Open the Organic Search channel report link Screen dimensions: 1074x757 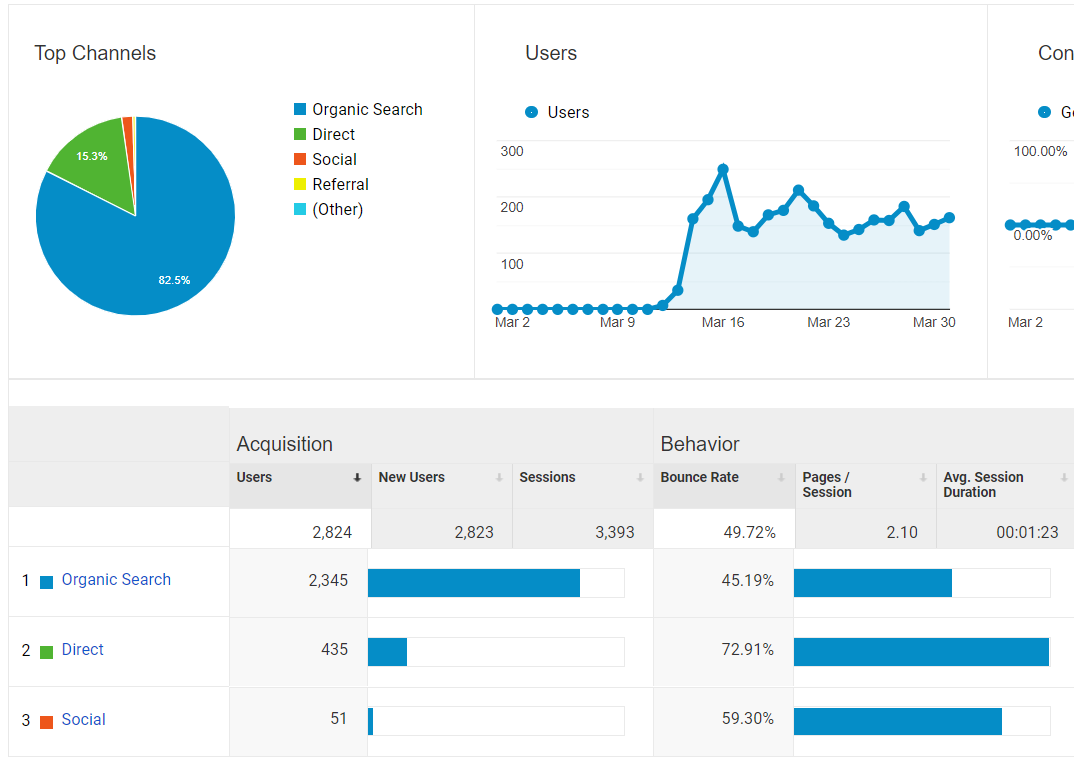[116, 579]
